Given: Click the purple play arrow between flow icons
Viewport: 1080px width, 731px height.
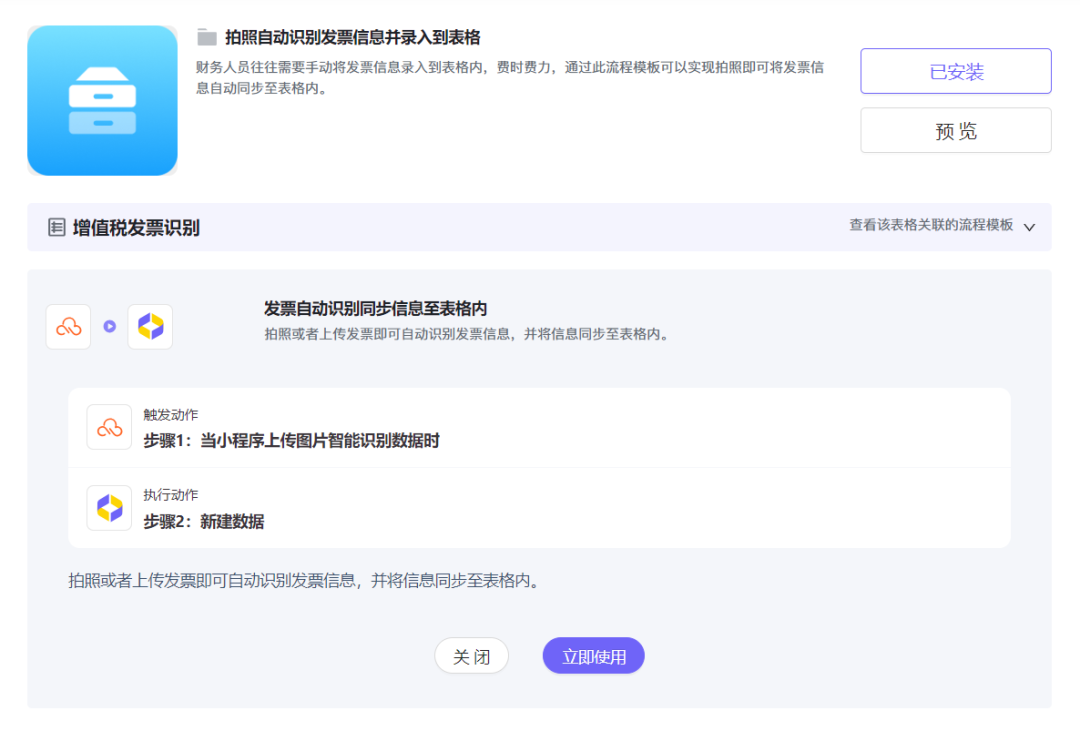Looking at the screenshot, I should (x=110, y=327).
